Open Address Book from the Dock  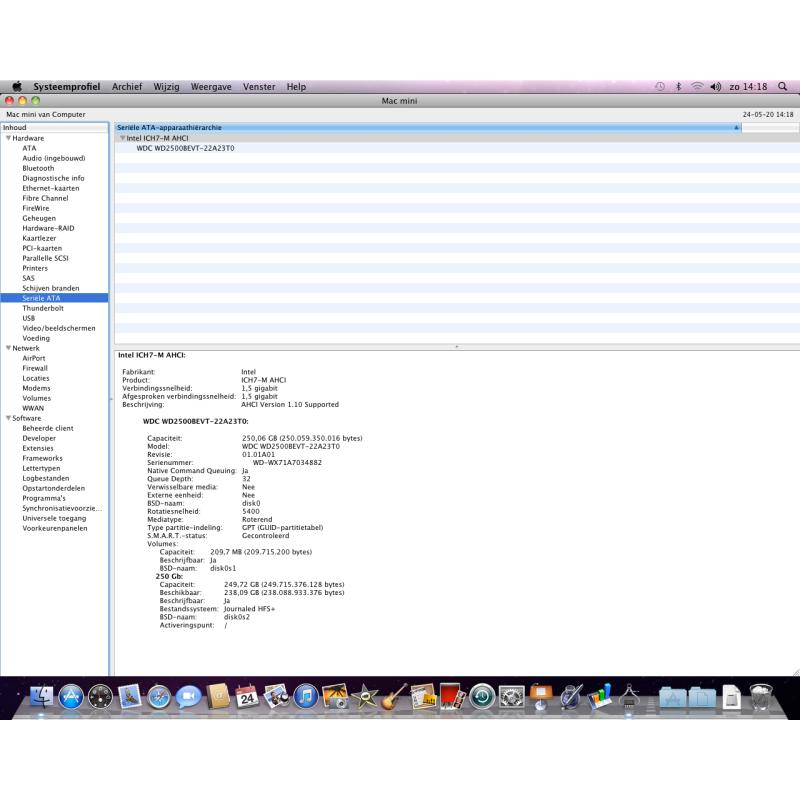pyautogui.click(x=218, y=696)
